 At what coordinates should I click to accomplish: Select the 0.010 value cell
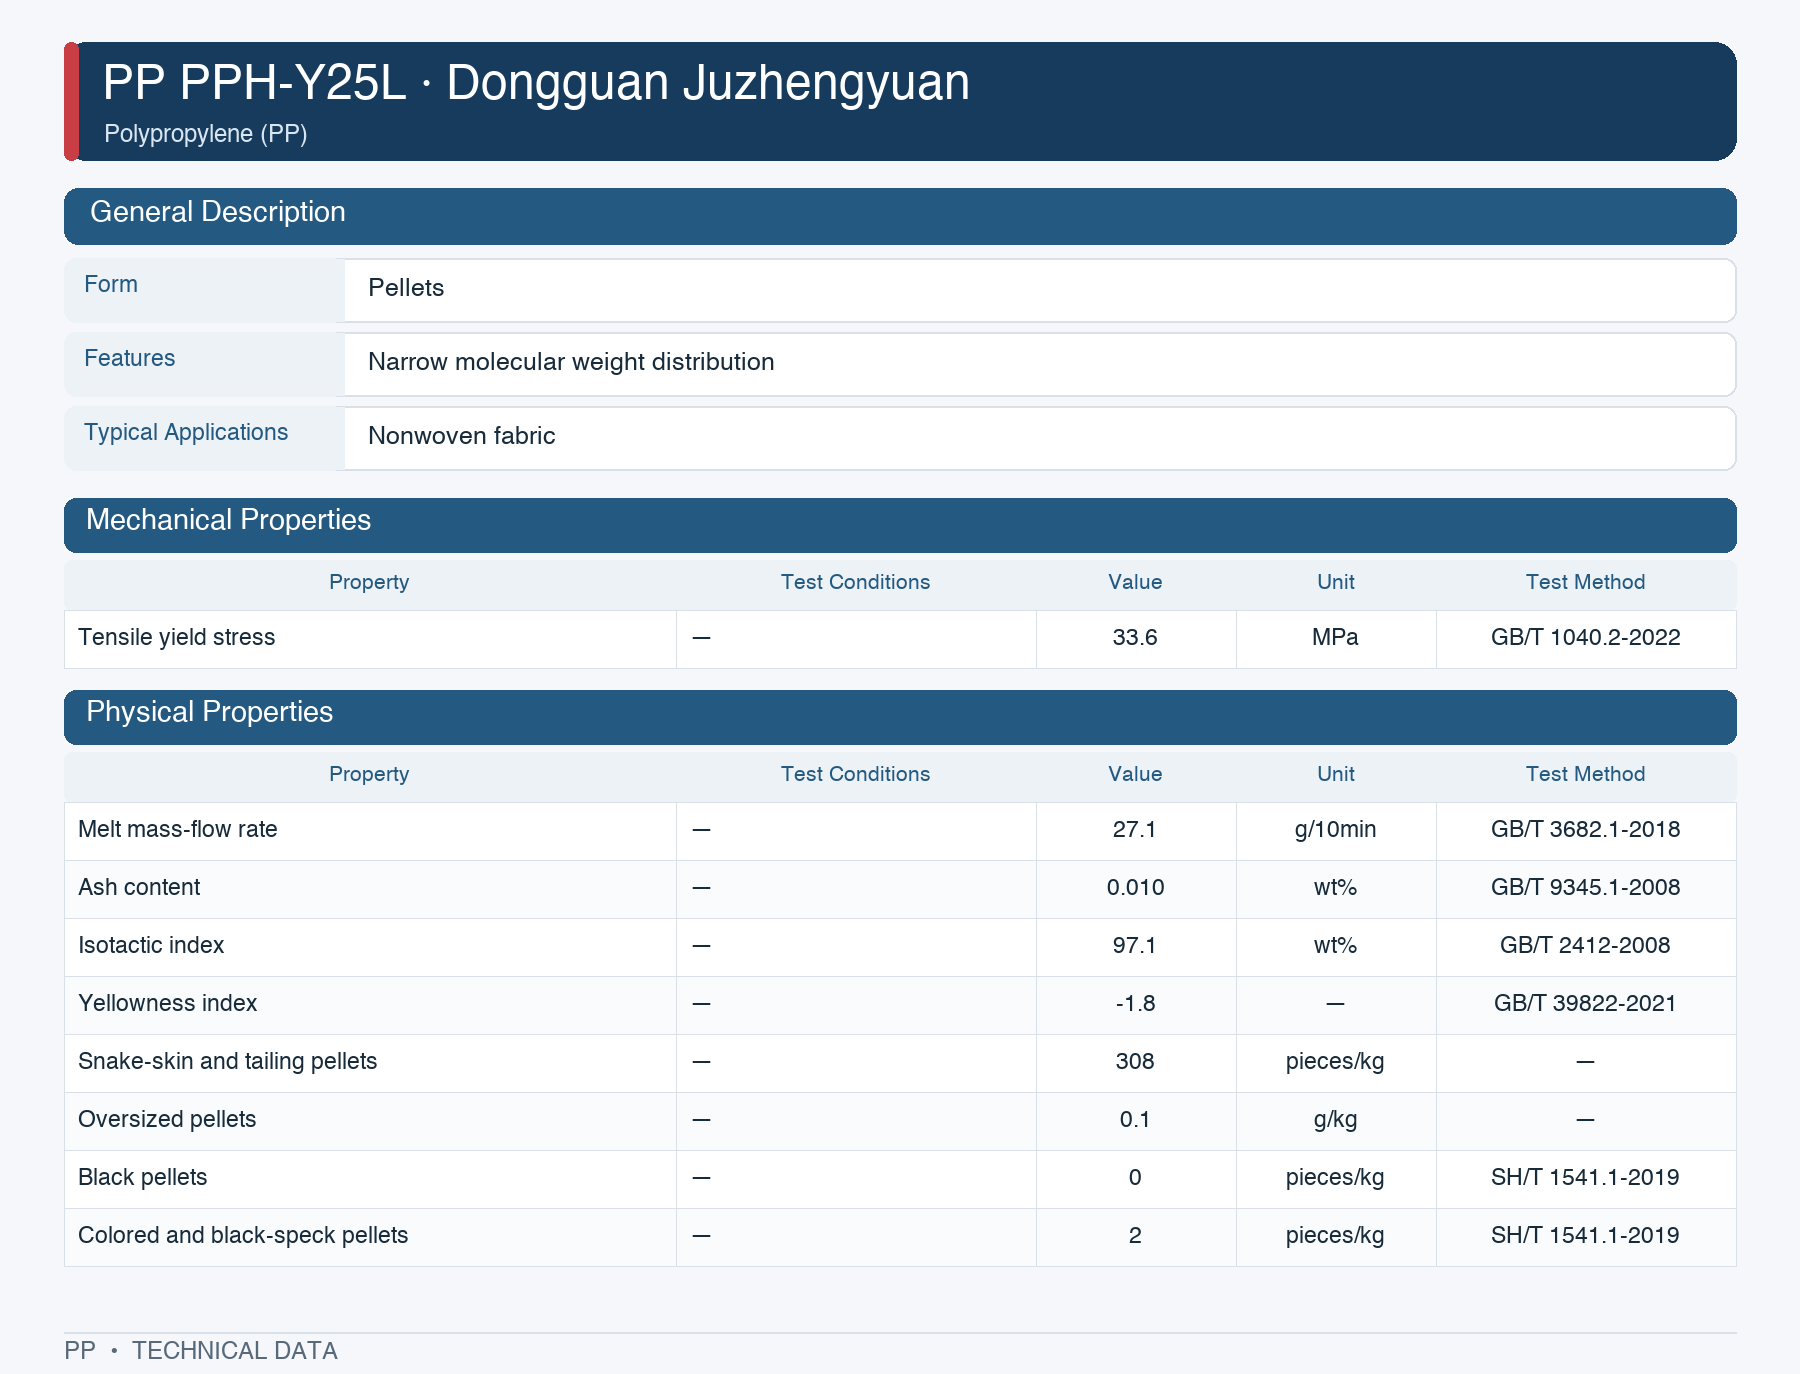coord(1135,888)
